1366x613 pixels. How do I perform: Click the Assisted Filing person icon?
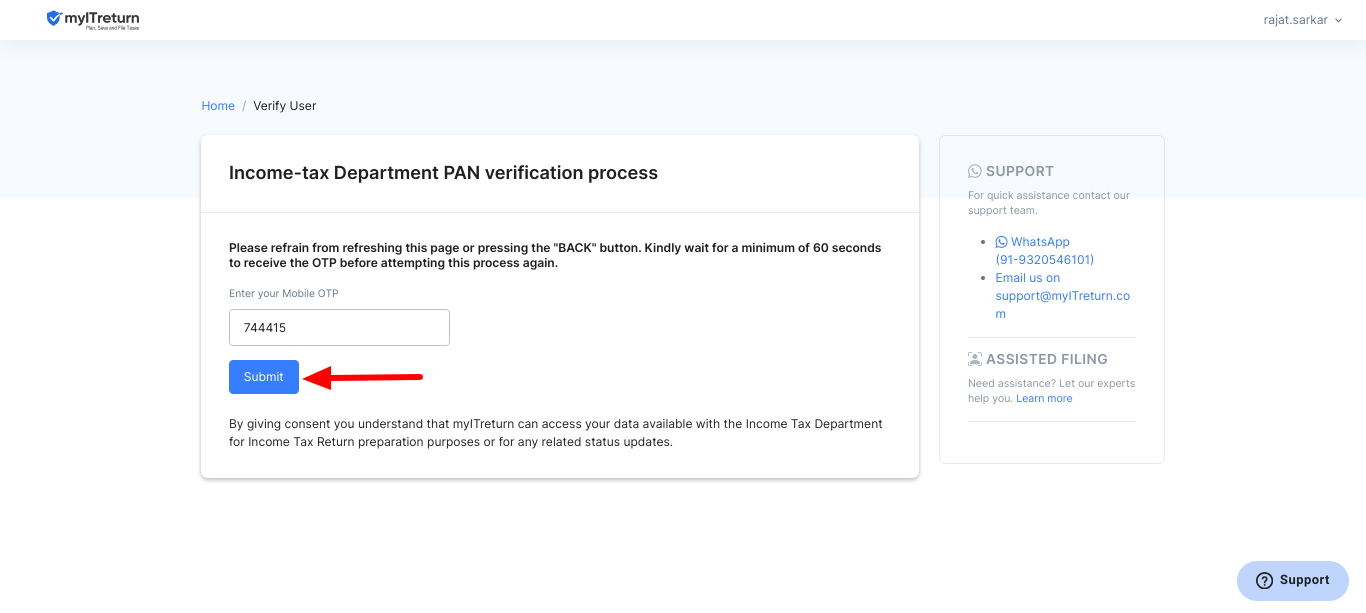click(x=975, y=359)
